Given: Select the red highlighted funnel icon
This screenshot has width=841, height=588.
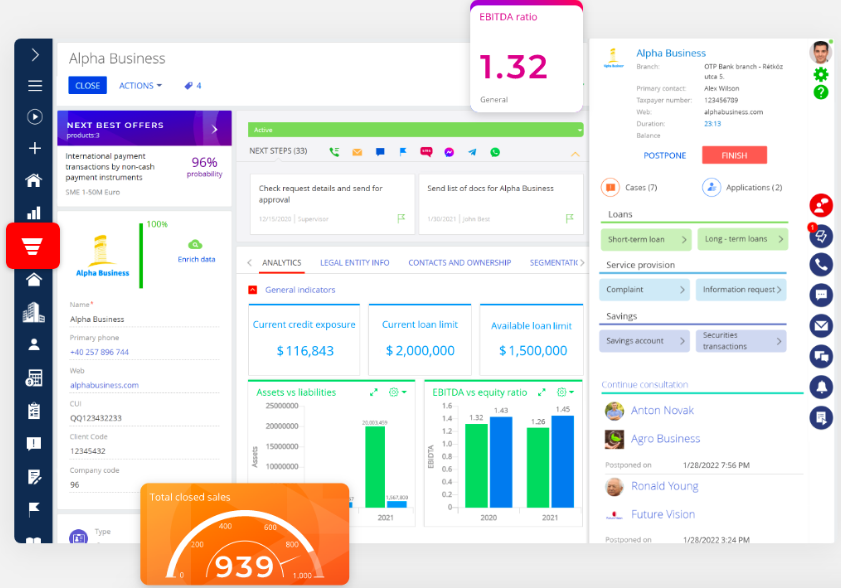Looking at the screenshot, I should point(33,246).
